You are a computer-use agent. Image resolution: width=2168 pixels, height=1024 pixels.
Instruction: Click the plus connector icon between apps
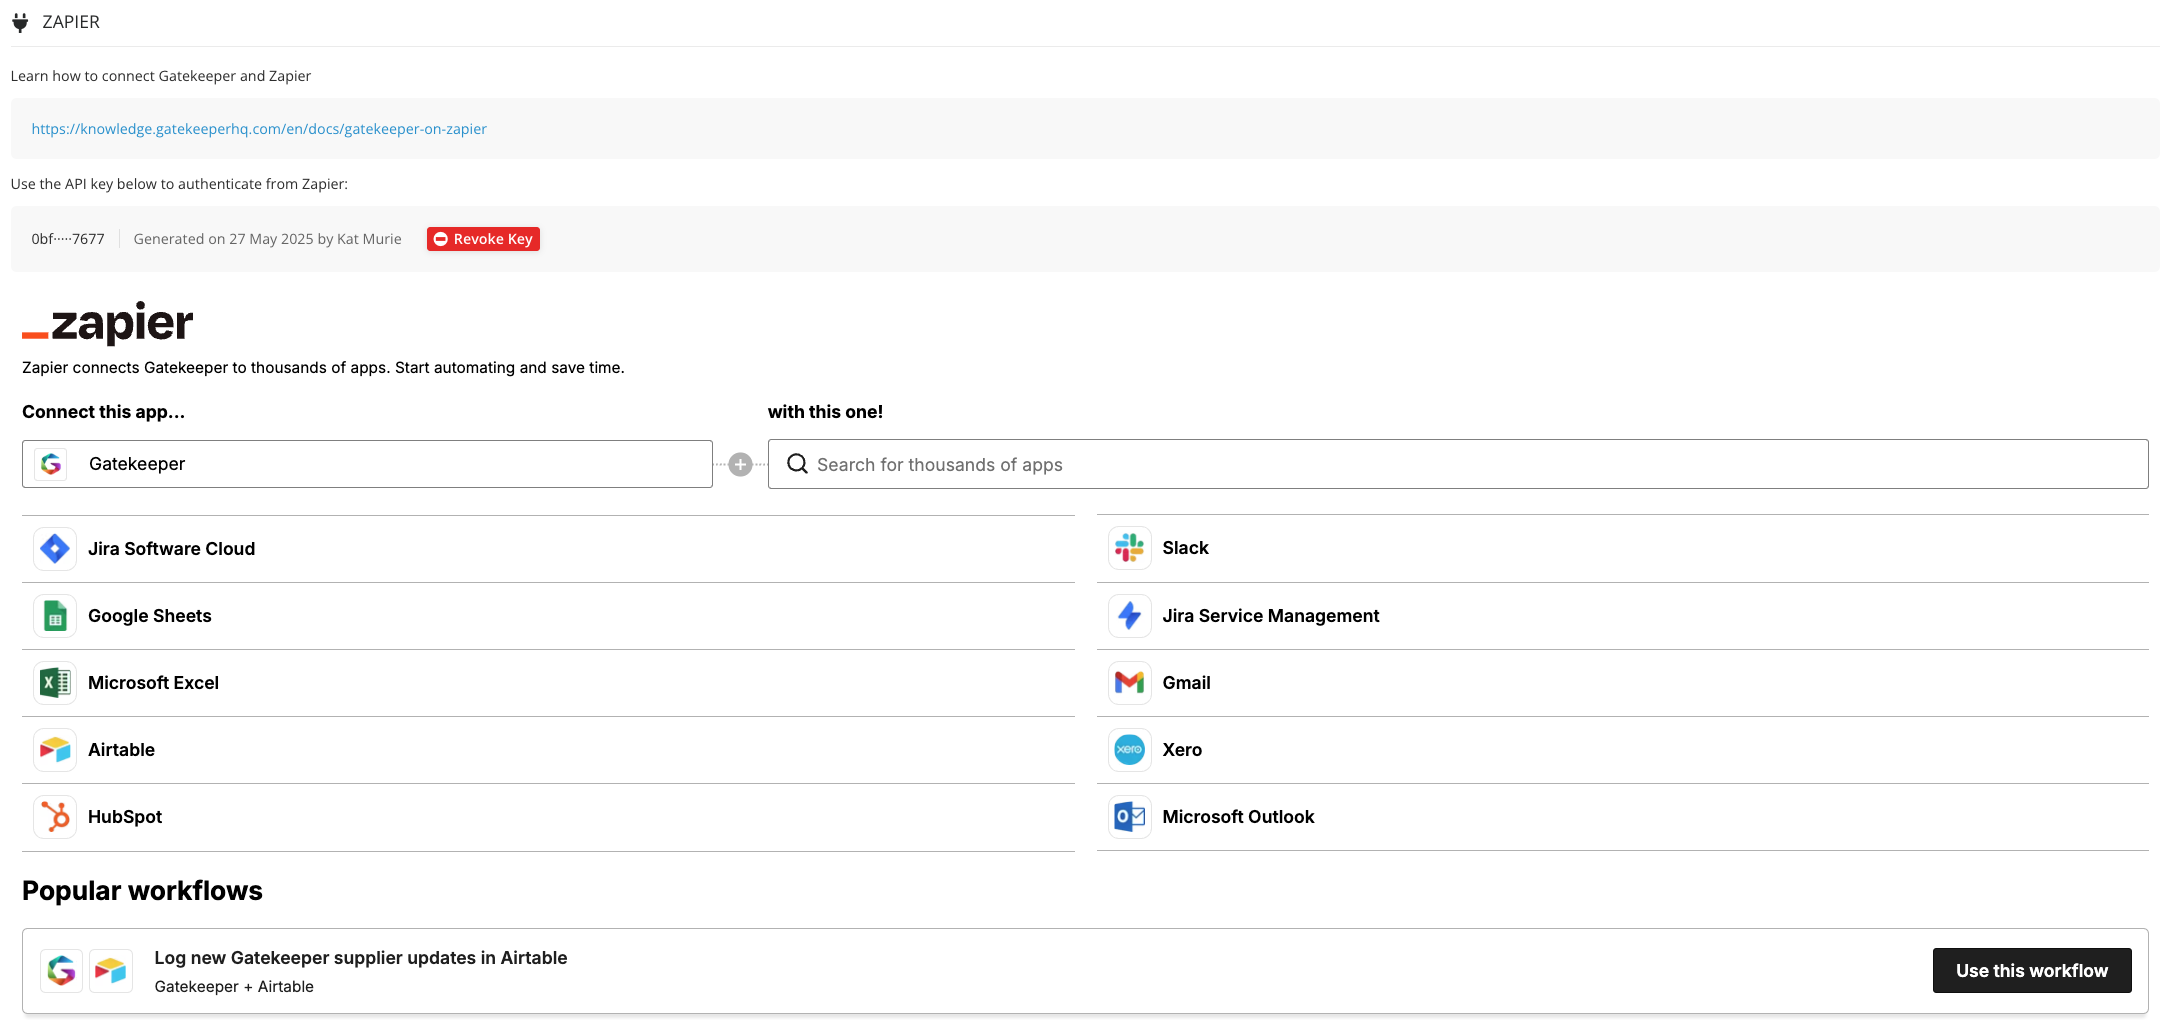740,464
